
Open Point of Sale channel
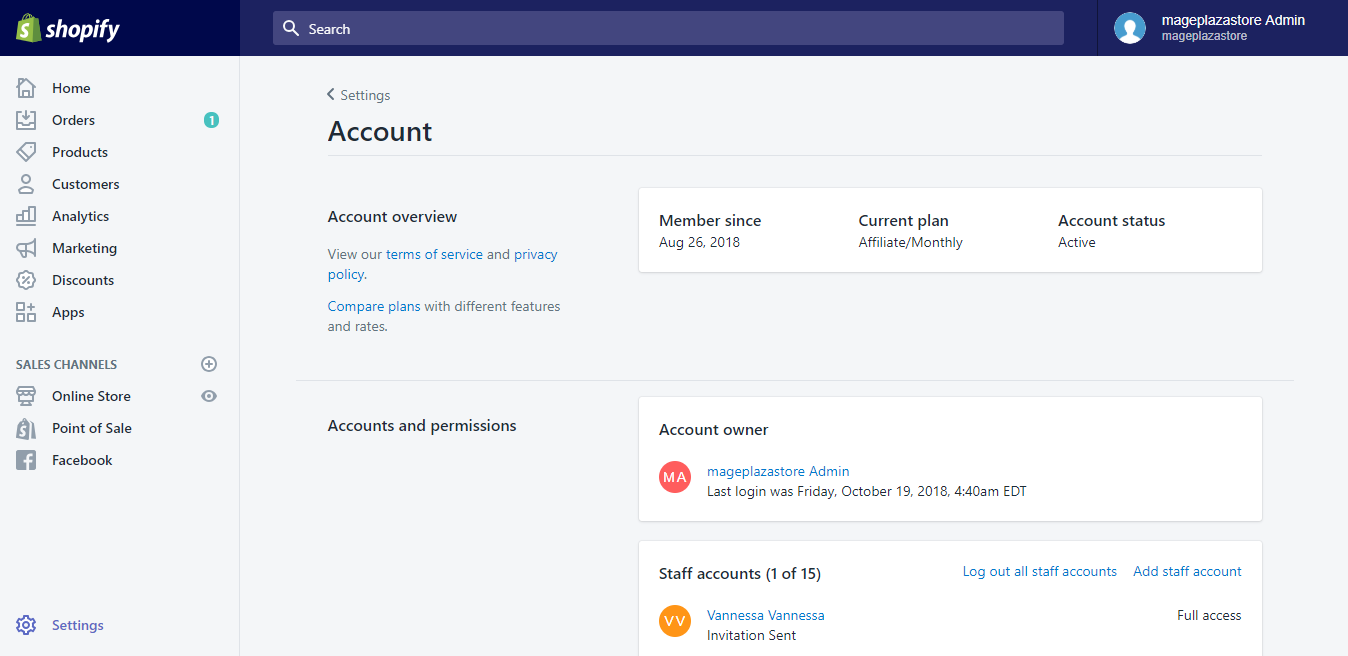tap(92, 428)
